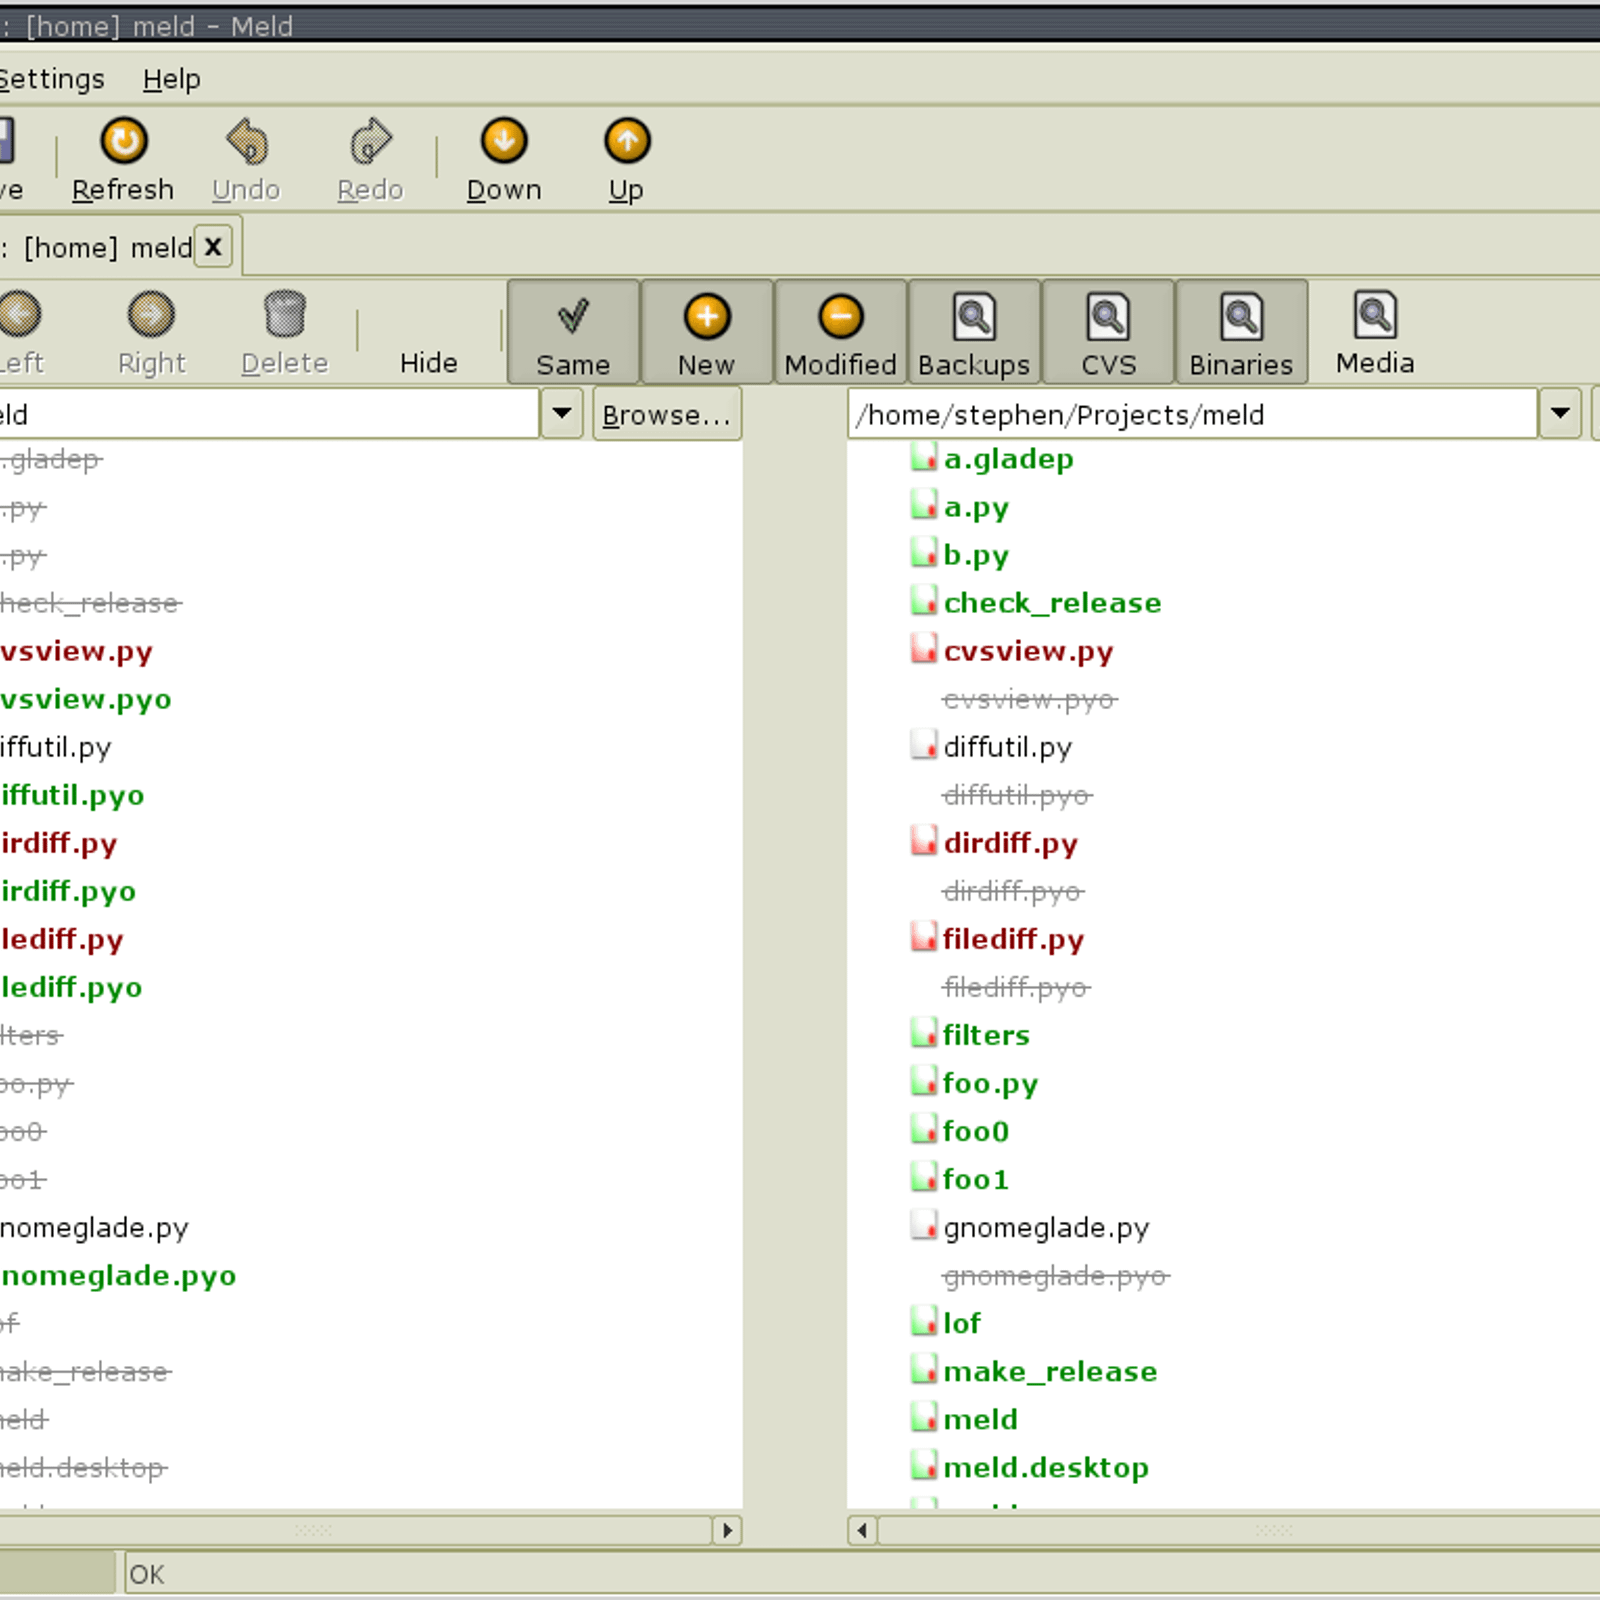Toggle the New files filter
The height and width of the screenshot is (1600, 1600).
707,332
